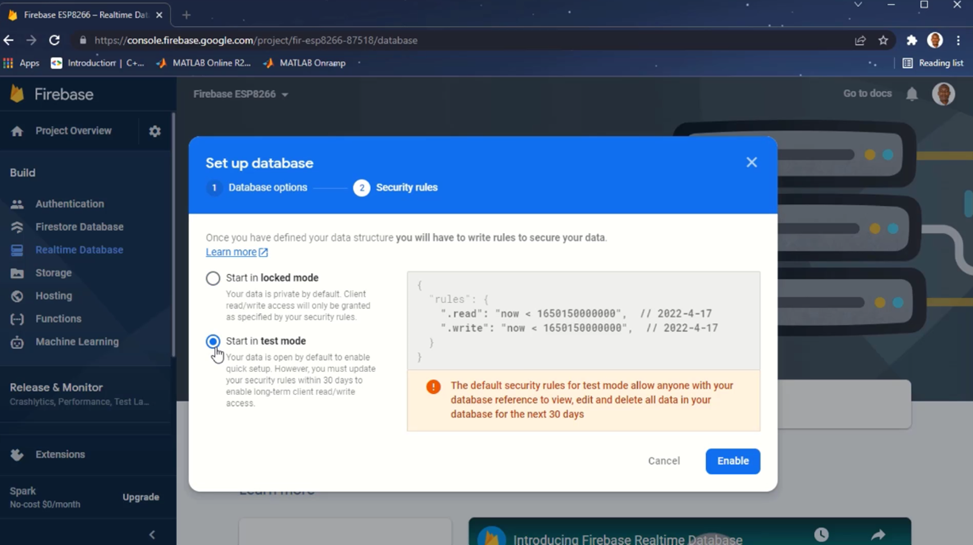Image resolution: width=973 pixels, height=545 pixels.
Task: Open the Firebase ESP8266 project dropdown
Action: [241, 94]
